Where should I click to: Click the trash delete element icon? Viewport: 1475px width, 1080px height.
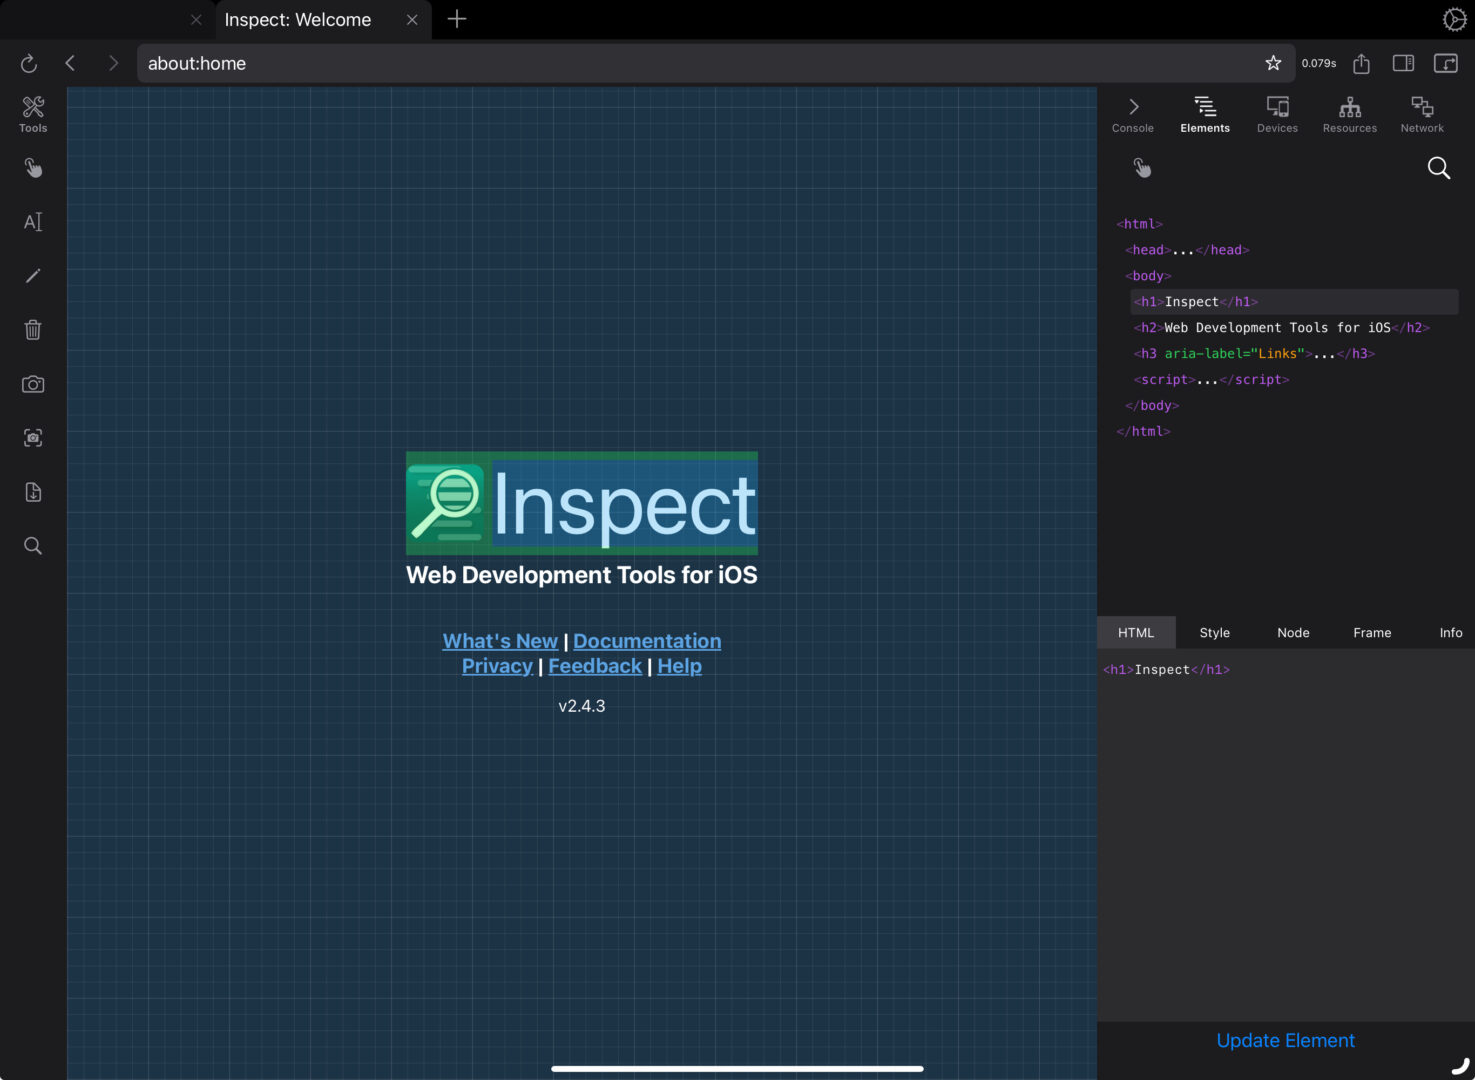(33, 330)
